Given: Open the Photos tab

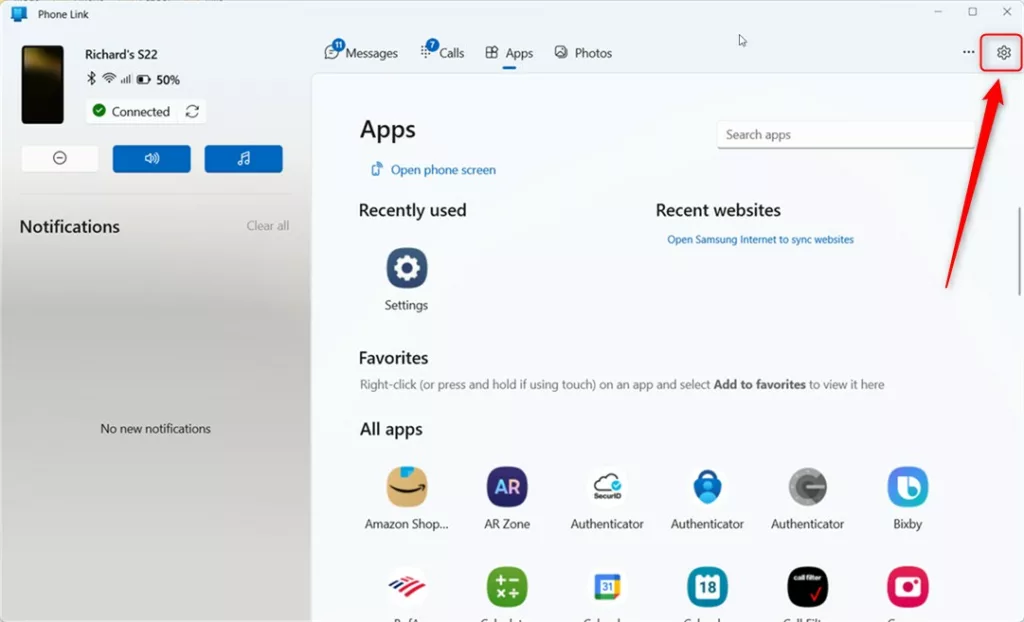Looking at the screenshot, I should (583, 53).
